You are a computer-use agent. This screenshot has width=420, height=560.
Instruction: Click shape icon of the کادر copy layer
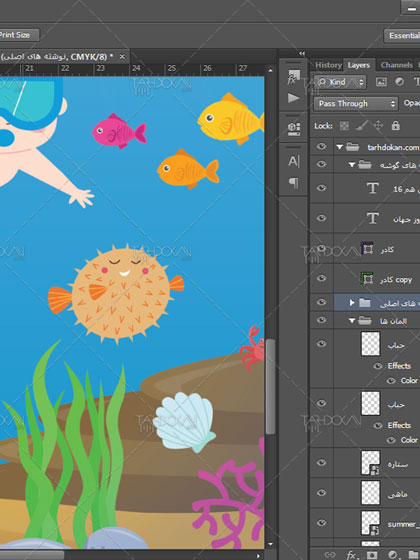pos(367,278)
